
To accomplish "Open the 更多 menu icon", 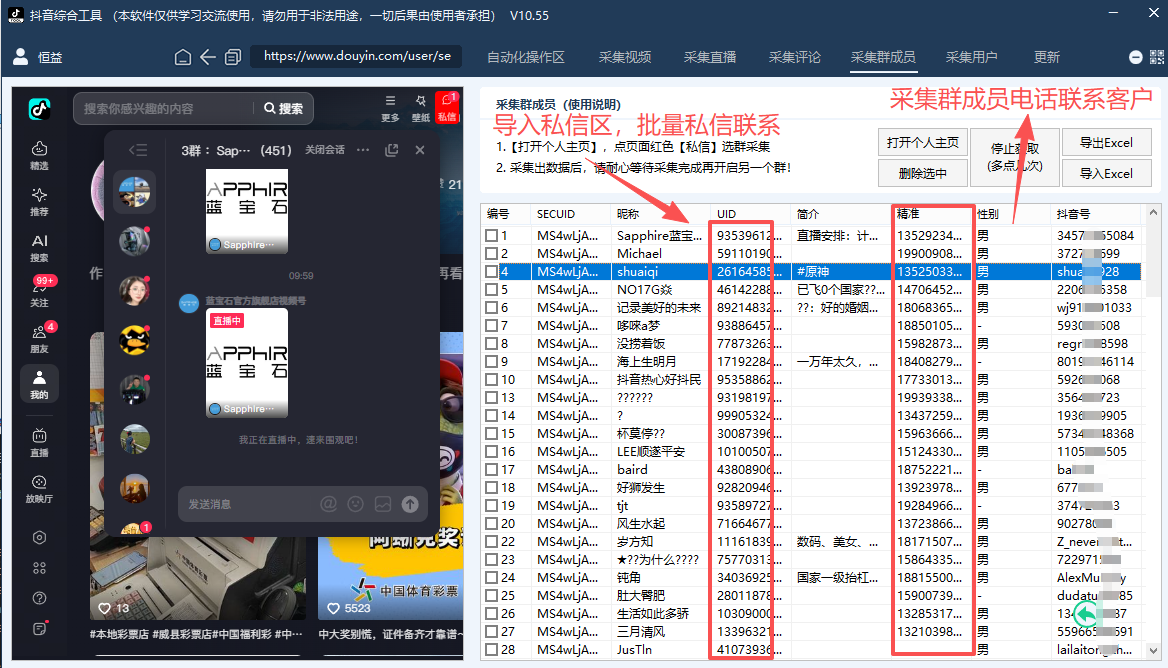I will tap(390, 108).
